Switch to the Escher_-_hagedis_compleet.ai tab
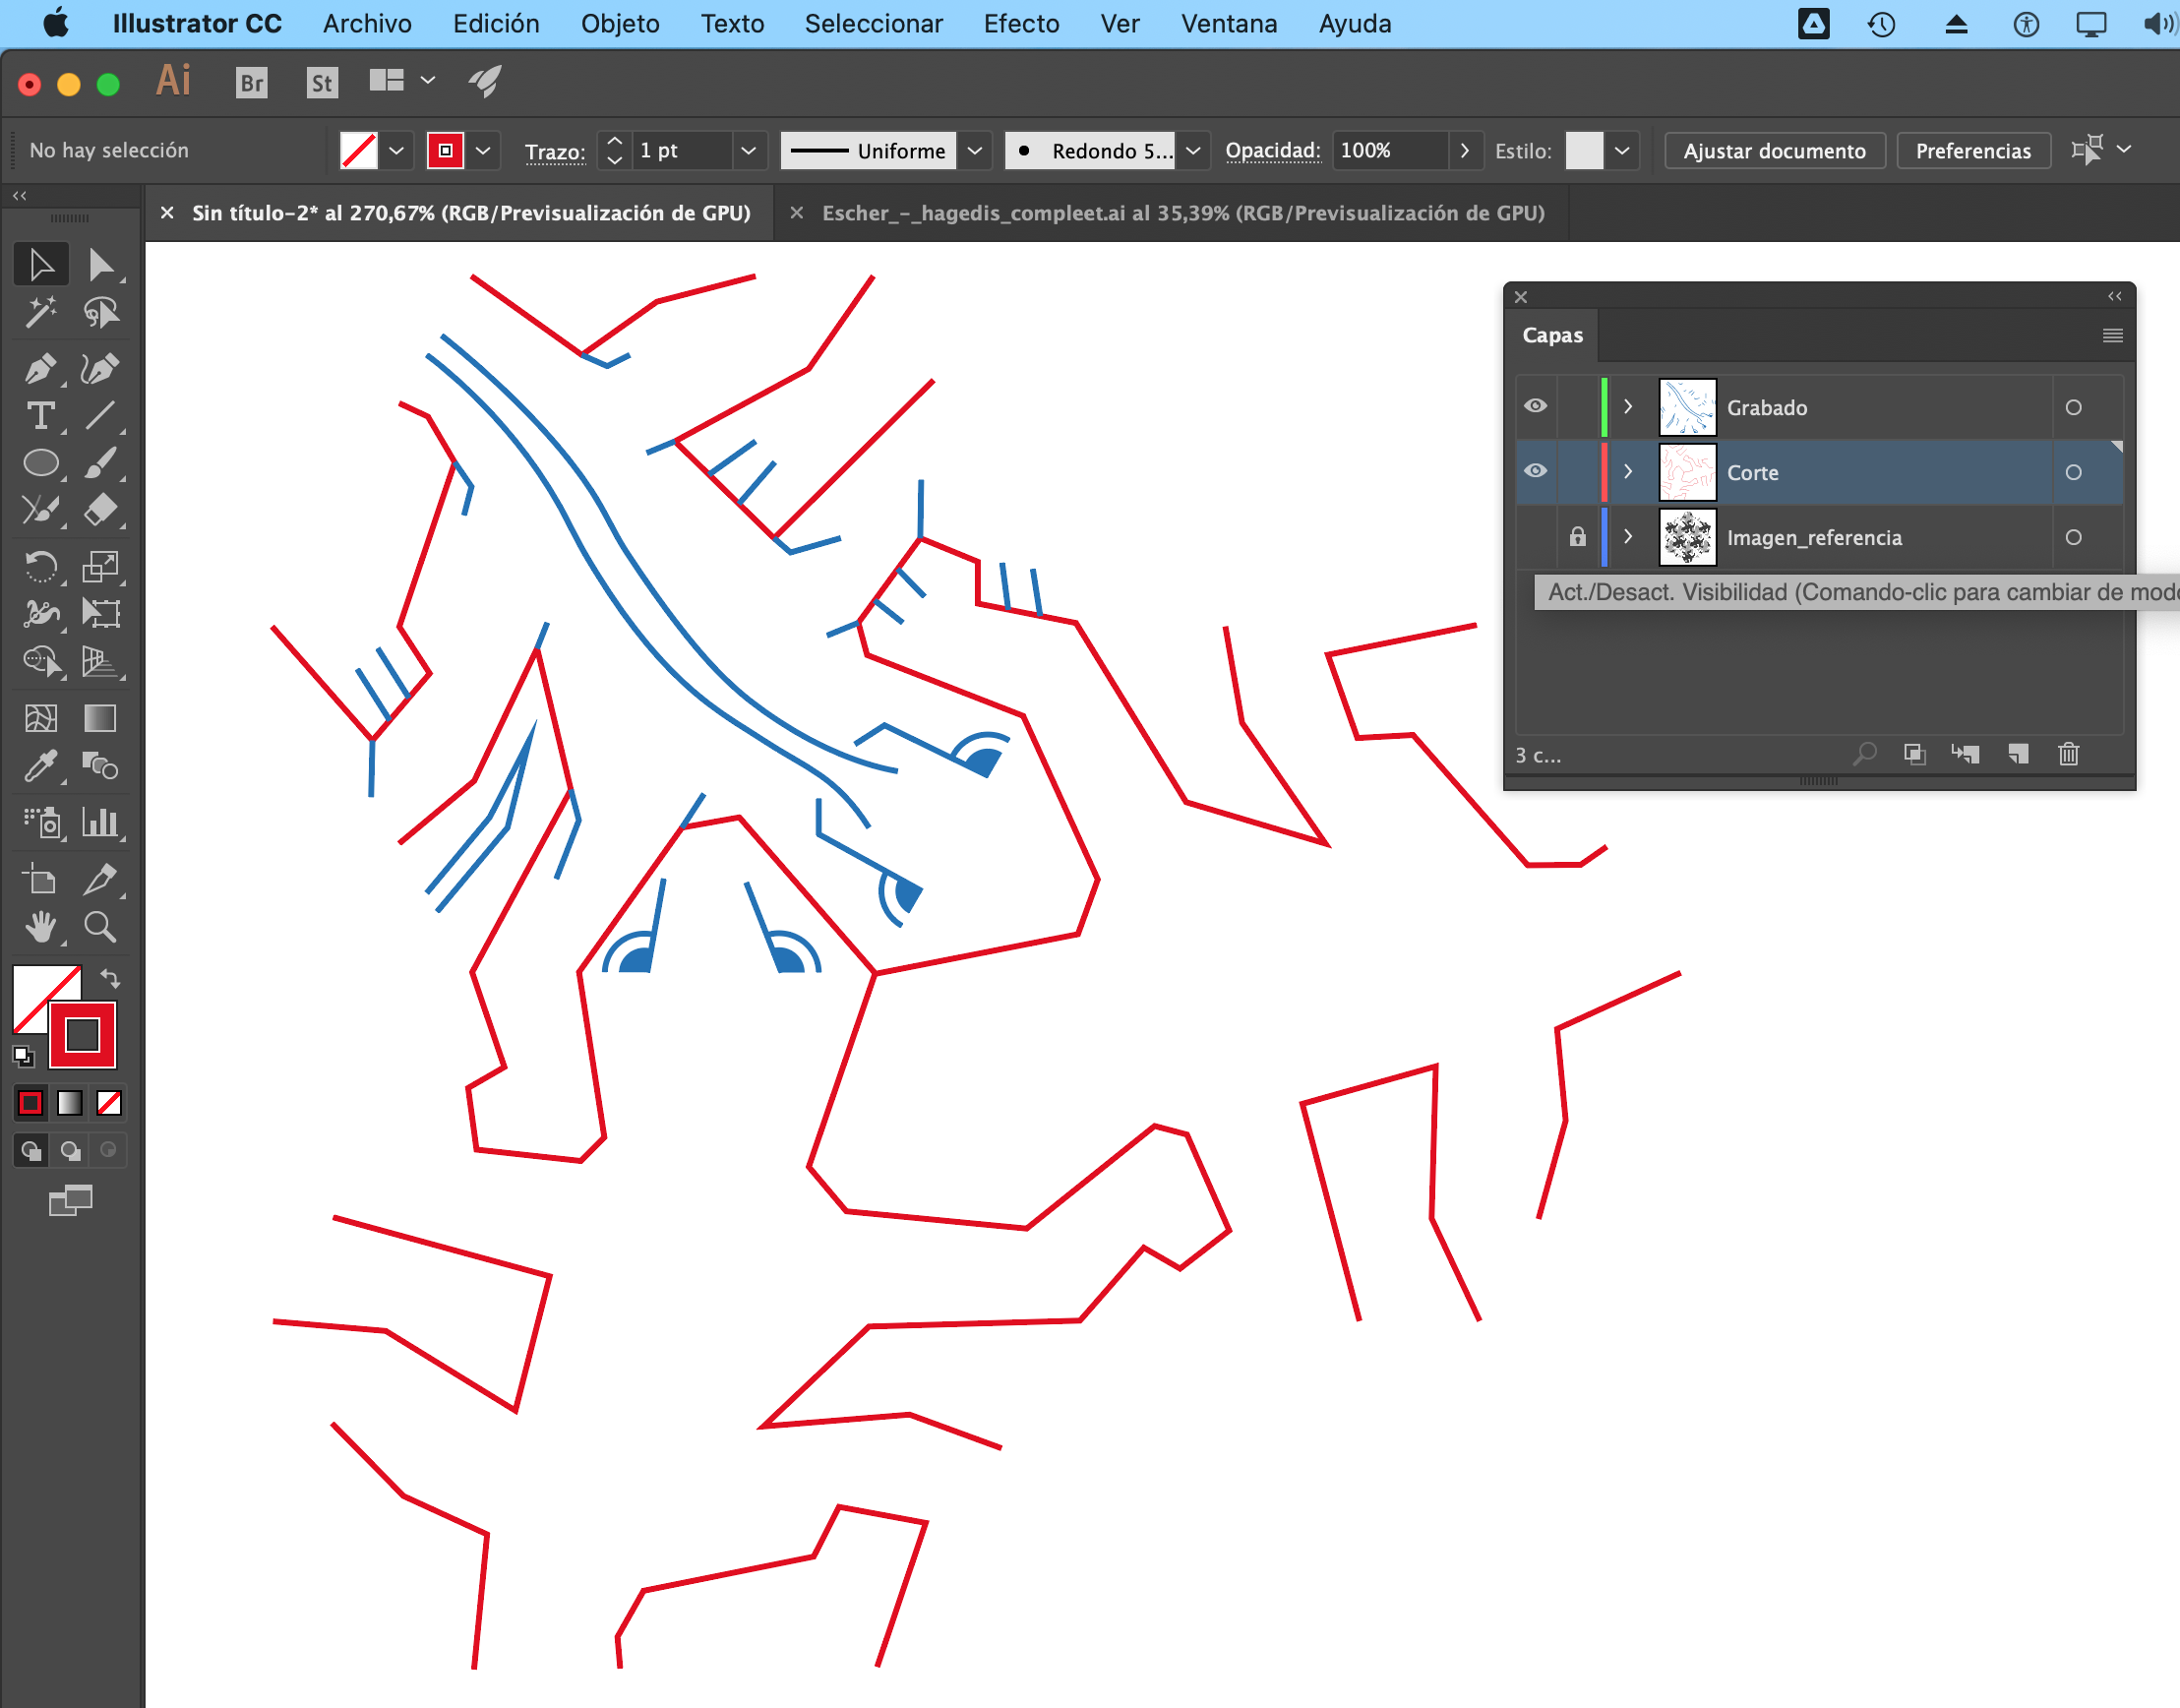The image size is (2180, 1708). pyautogui.click(x=1183, y=213)
